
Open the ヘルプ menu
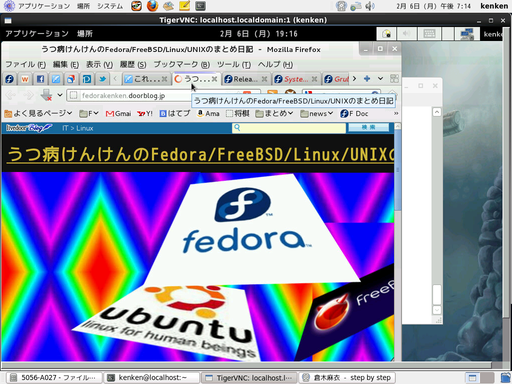pos(275,64)
